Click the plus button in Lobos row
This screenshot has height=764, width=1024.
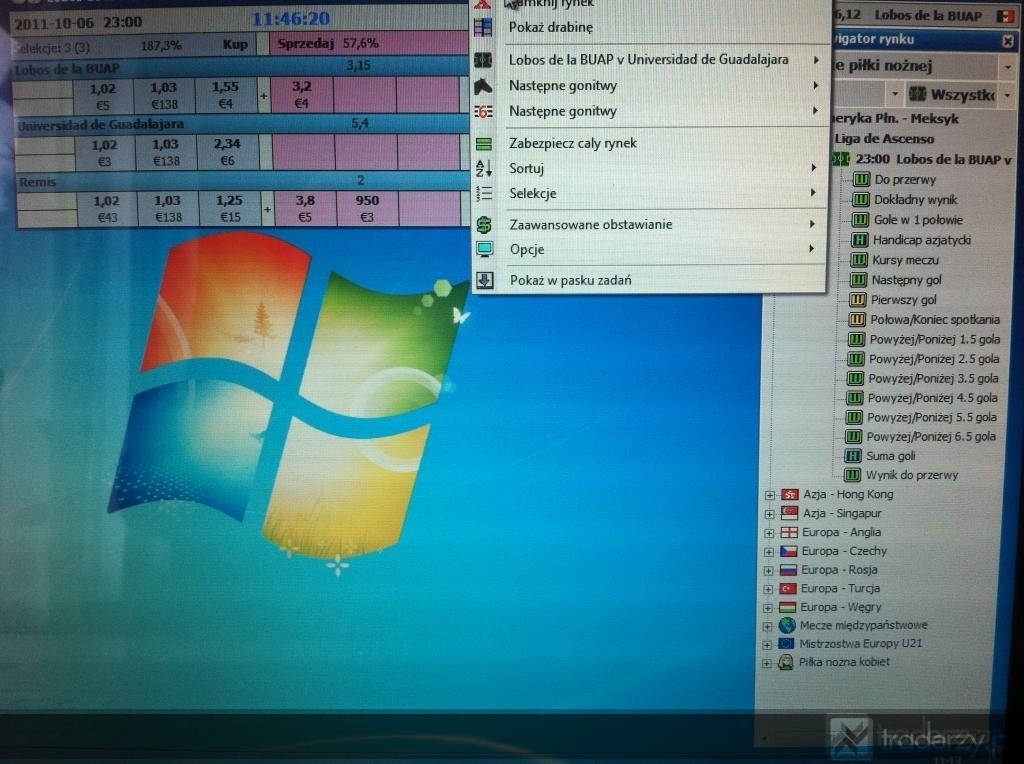click(264, 95)
